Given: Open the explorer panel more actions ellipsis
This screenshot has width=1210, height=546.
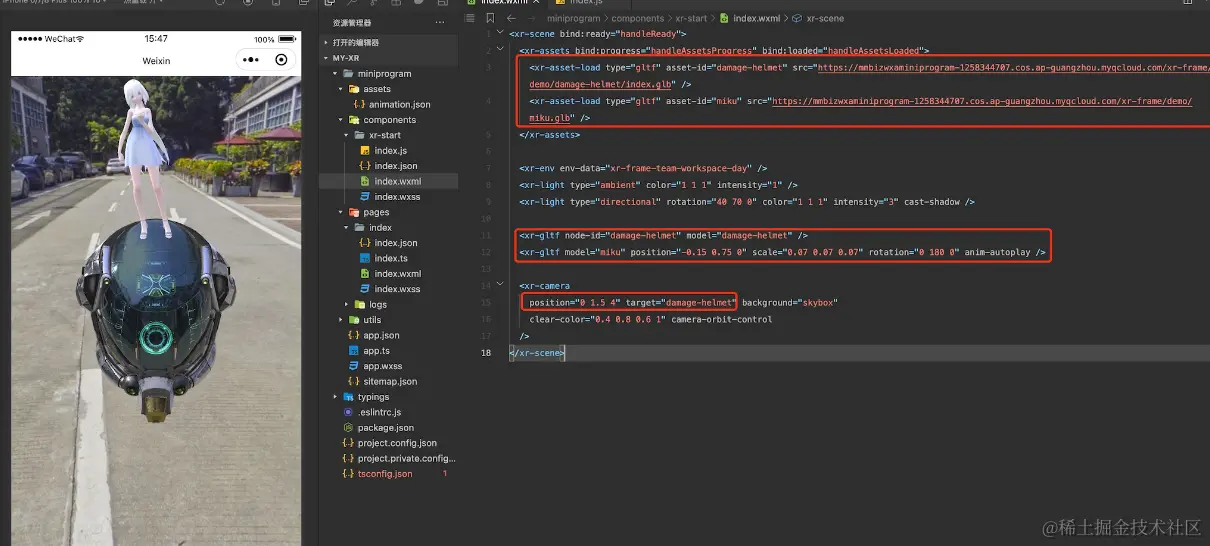Looking at the screenshot, I should (x=440, y=22).
